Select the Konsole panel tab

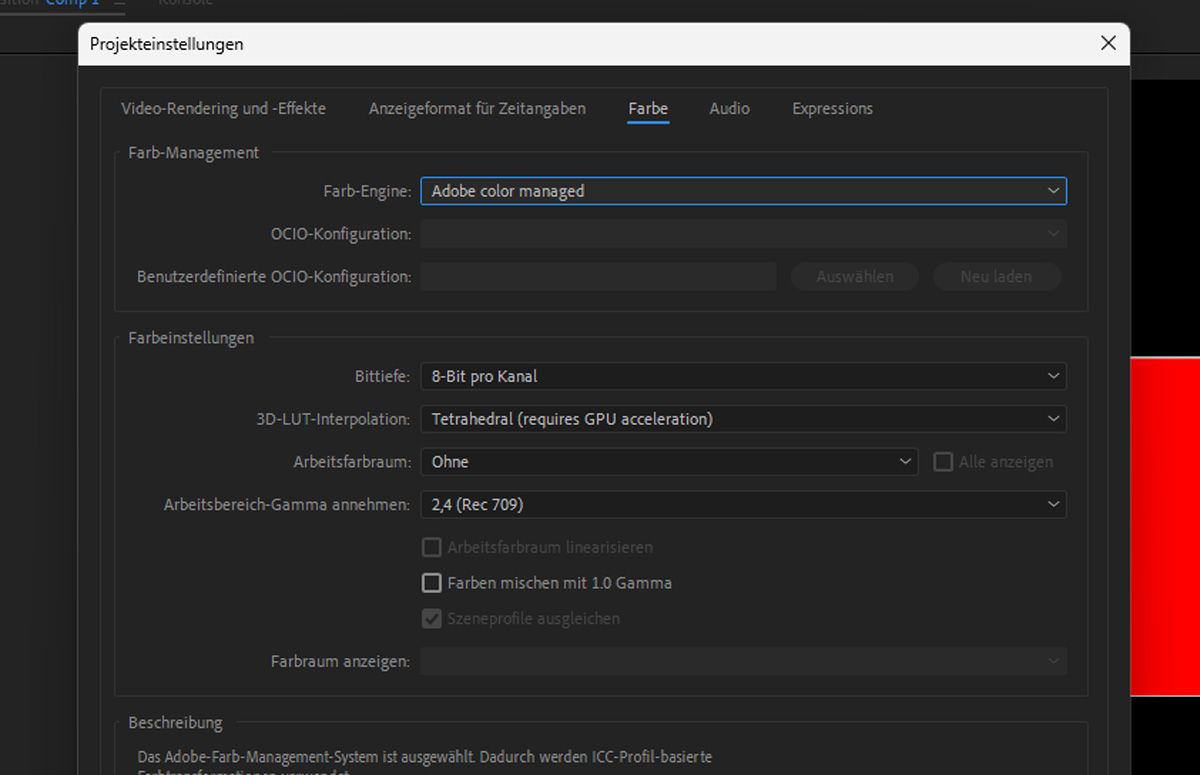point(186,4)
